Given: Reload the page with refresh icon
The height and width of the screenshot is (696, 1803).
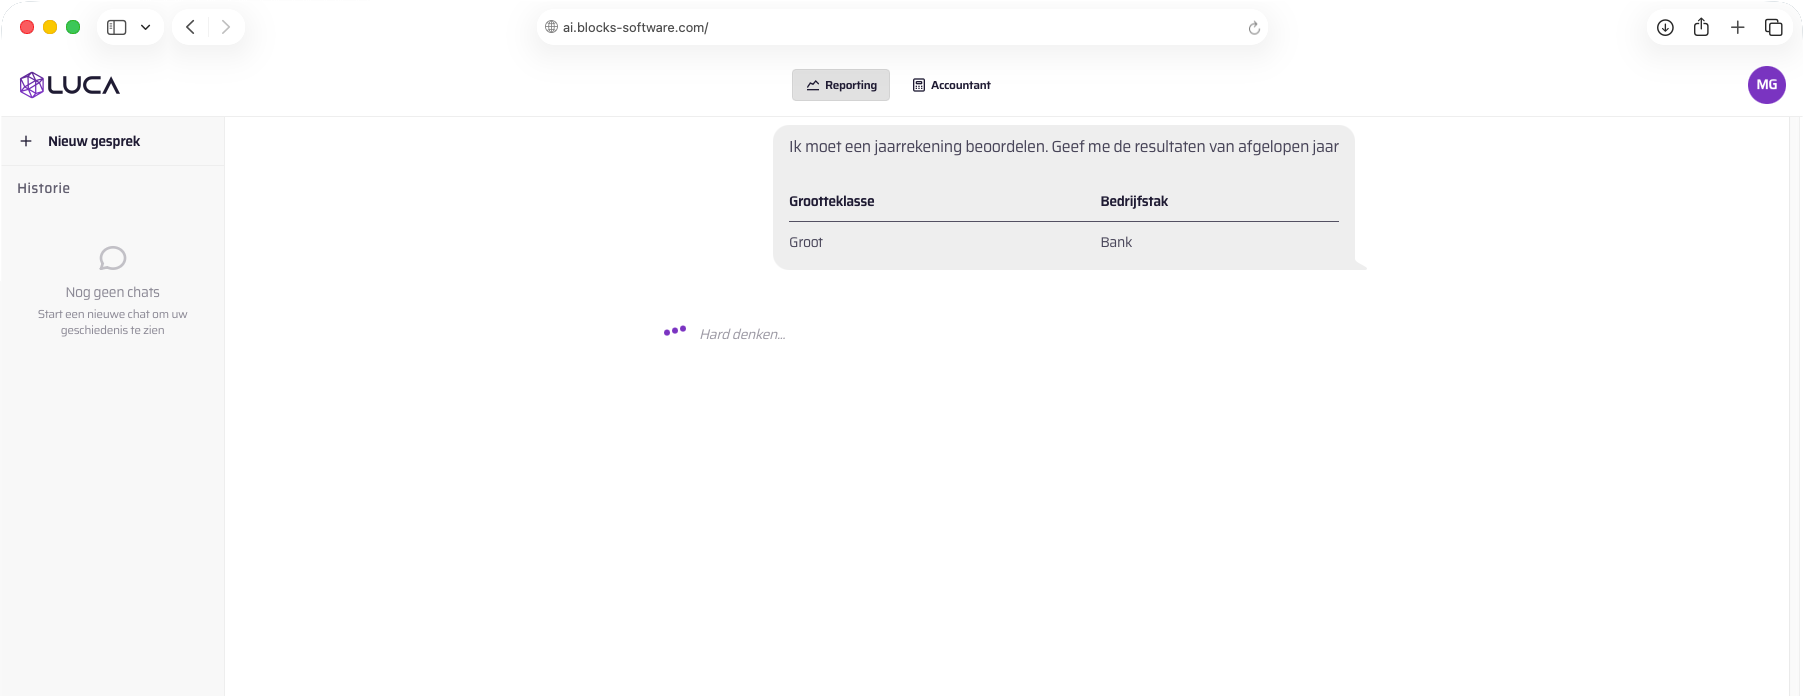Looking at the screenshot, I should click(x=1254, y=28).
